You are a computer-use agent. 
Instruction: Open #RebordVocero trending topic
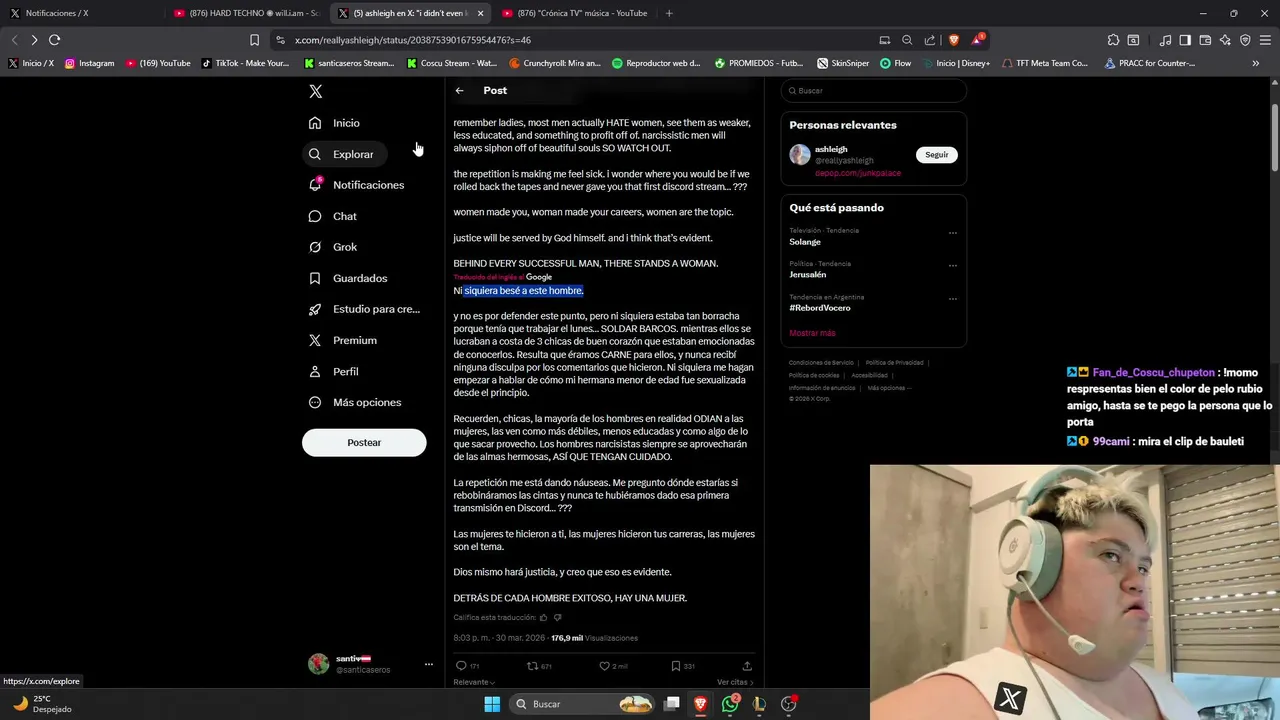tap(820, 308)
